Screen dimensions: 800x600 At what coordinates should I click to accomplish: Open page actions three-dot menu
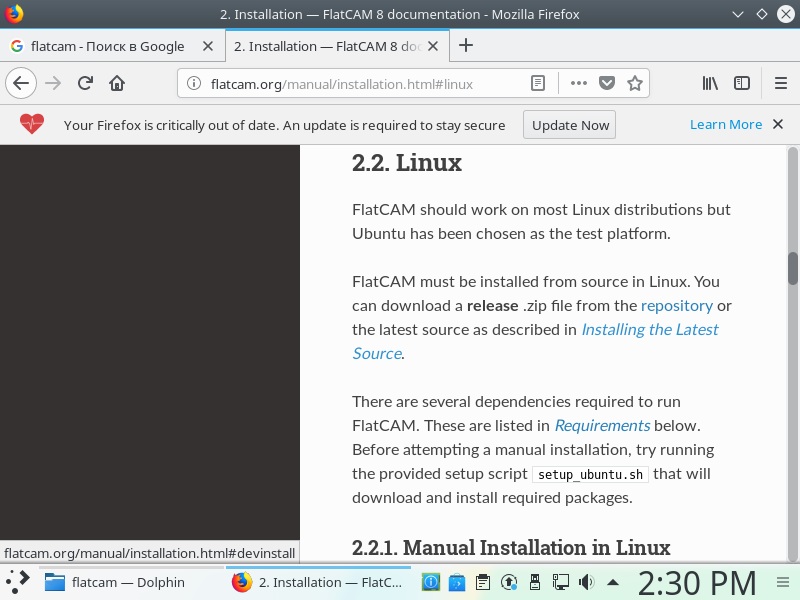click(x=579, y=83)
